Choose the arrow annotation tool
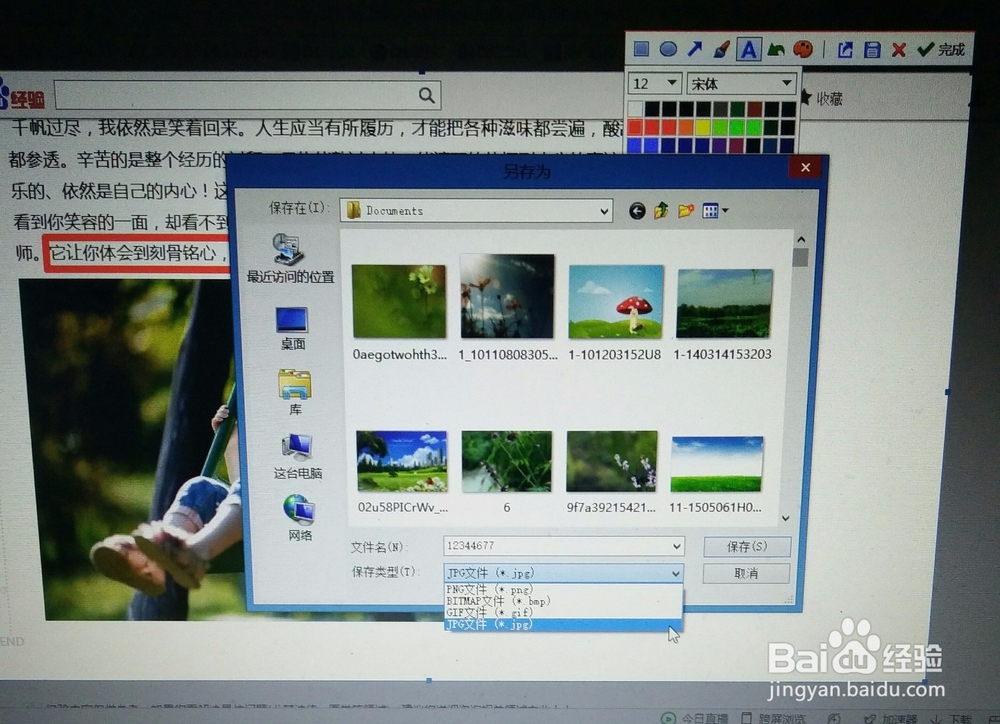Screen dimensions: 1000x724 (694, 48)
